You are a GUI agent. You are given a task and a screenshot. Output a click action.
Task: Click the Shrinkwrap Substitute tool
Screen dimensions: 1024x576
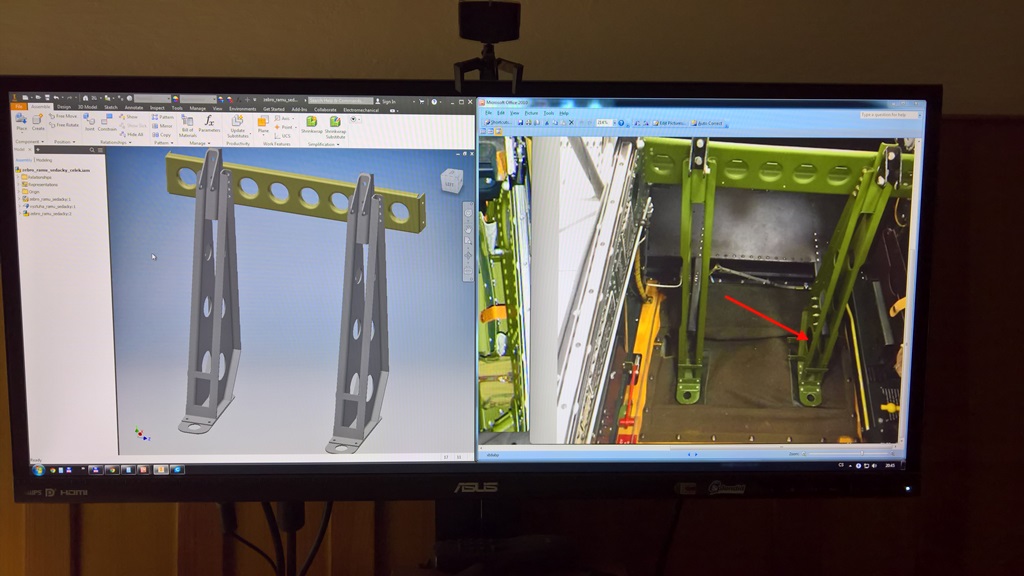tap(335, 127)
